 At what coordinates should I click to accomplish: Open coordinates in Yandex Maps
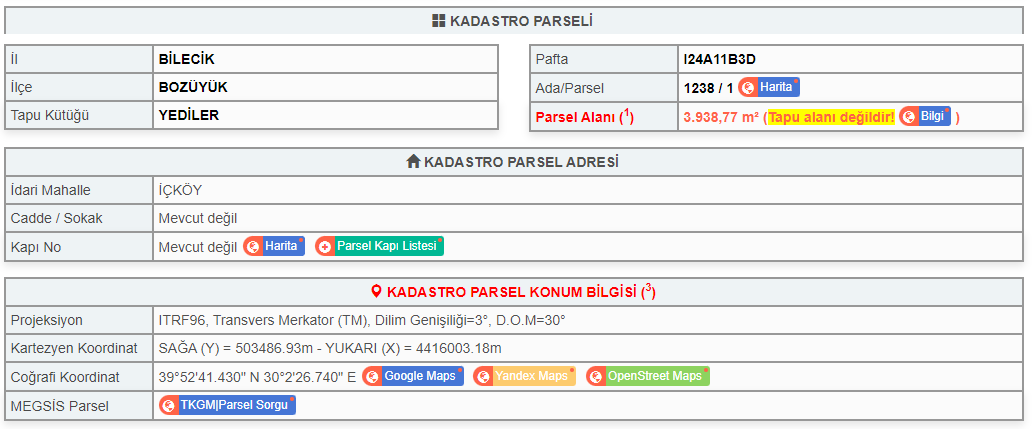524,376
